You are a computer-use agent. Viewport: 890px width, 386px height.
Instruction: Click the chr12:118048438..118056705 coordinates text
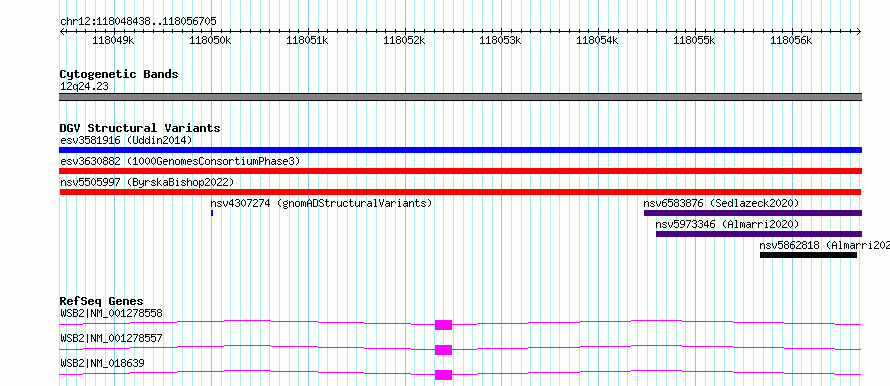tap(138, 22)
